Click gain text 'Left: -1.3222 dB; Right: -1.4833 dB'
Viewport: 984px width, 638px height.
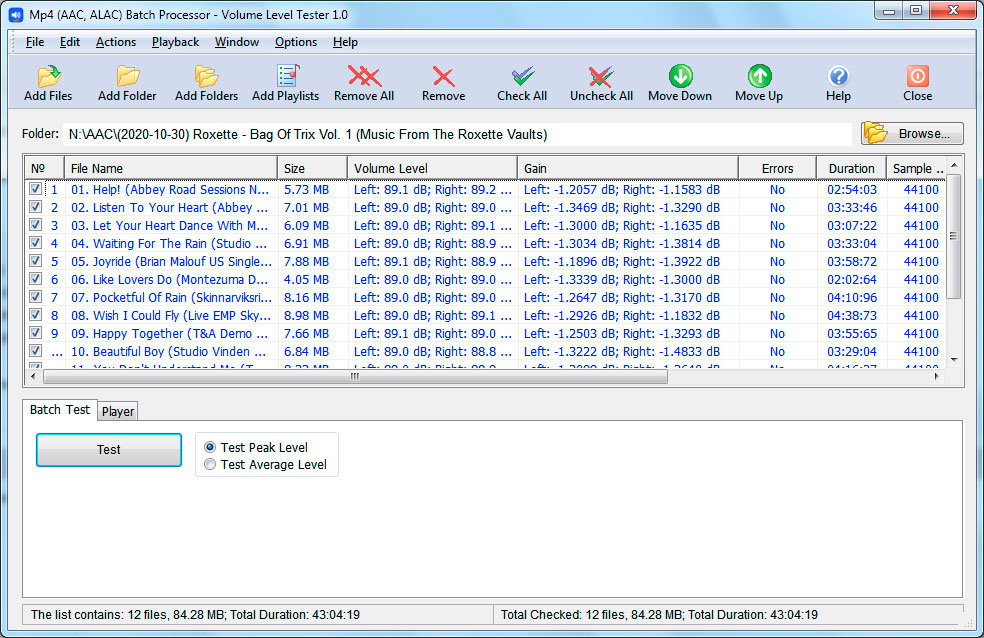[622, 352]
